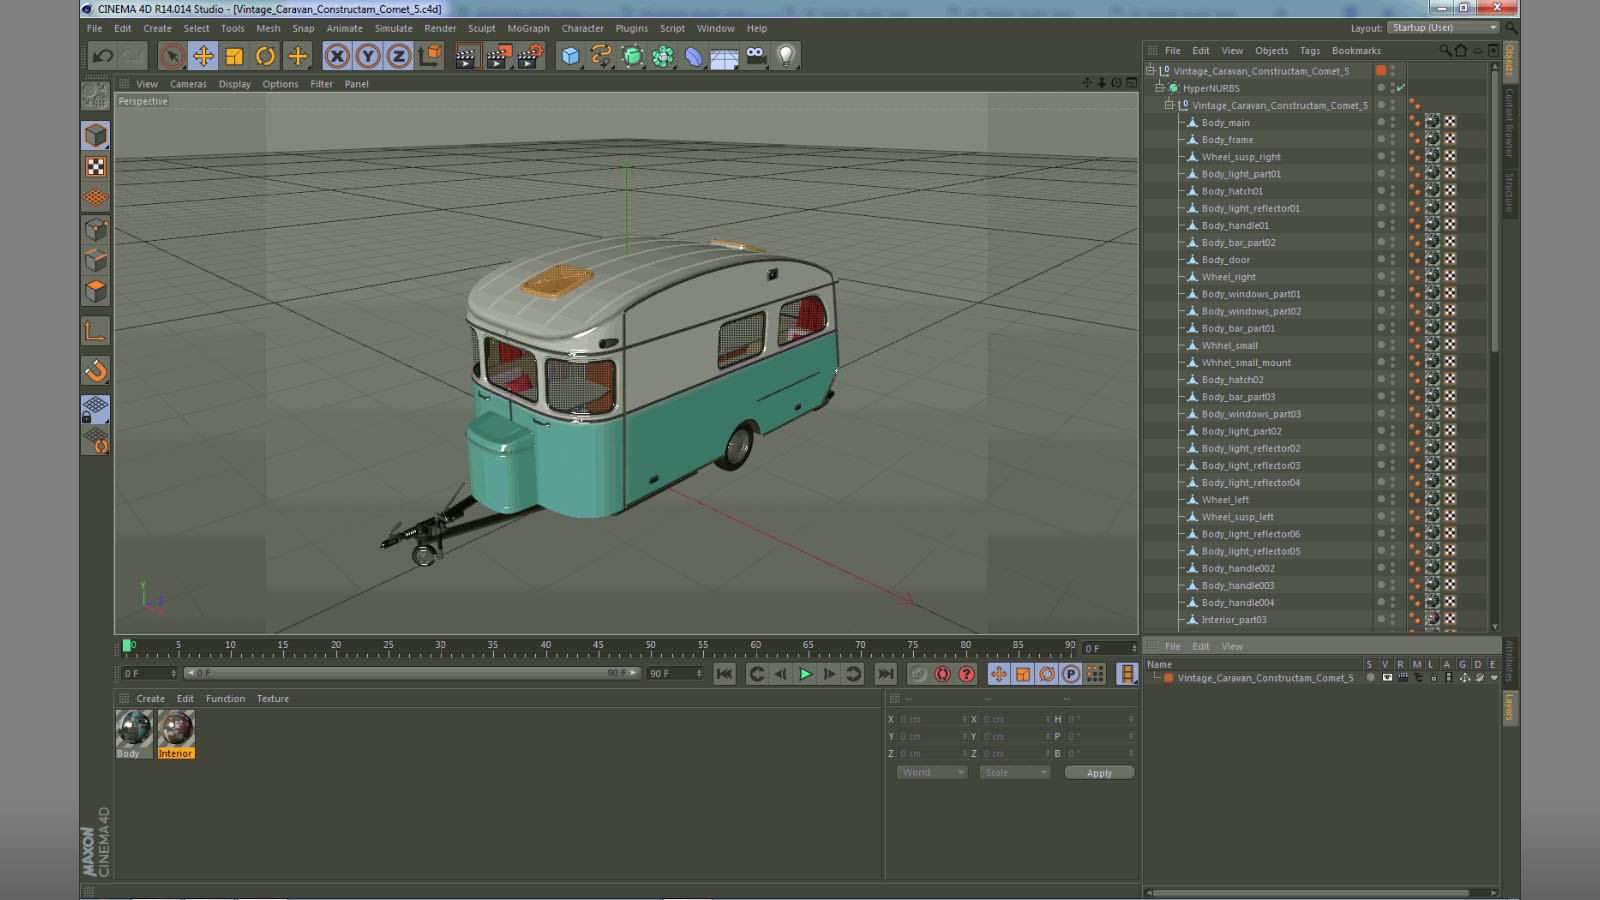Click the Undo arrow icon
Screen dimensions: 1600x900
[x=103, y=56]
